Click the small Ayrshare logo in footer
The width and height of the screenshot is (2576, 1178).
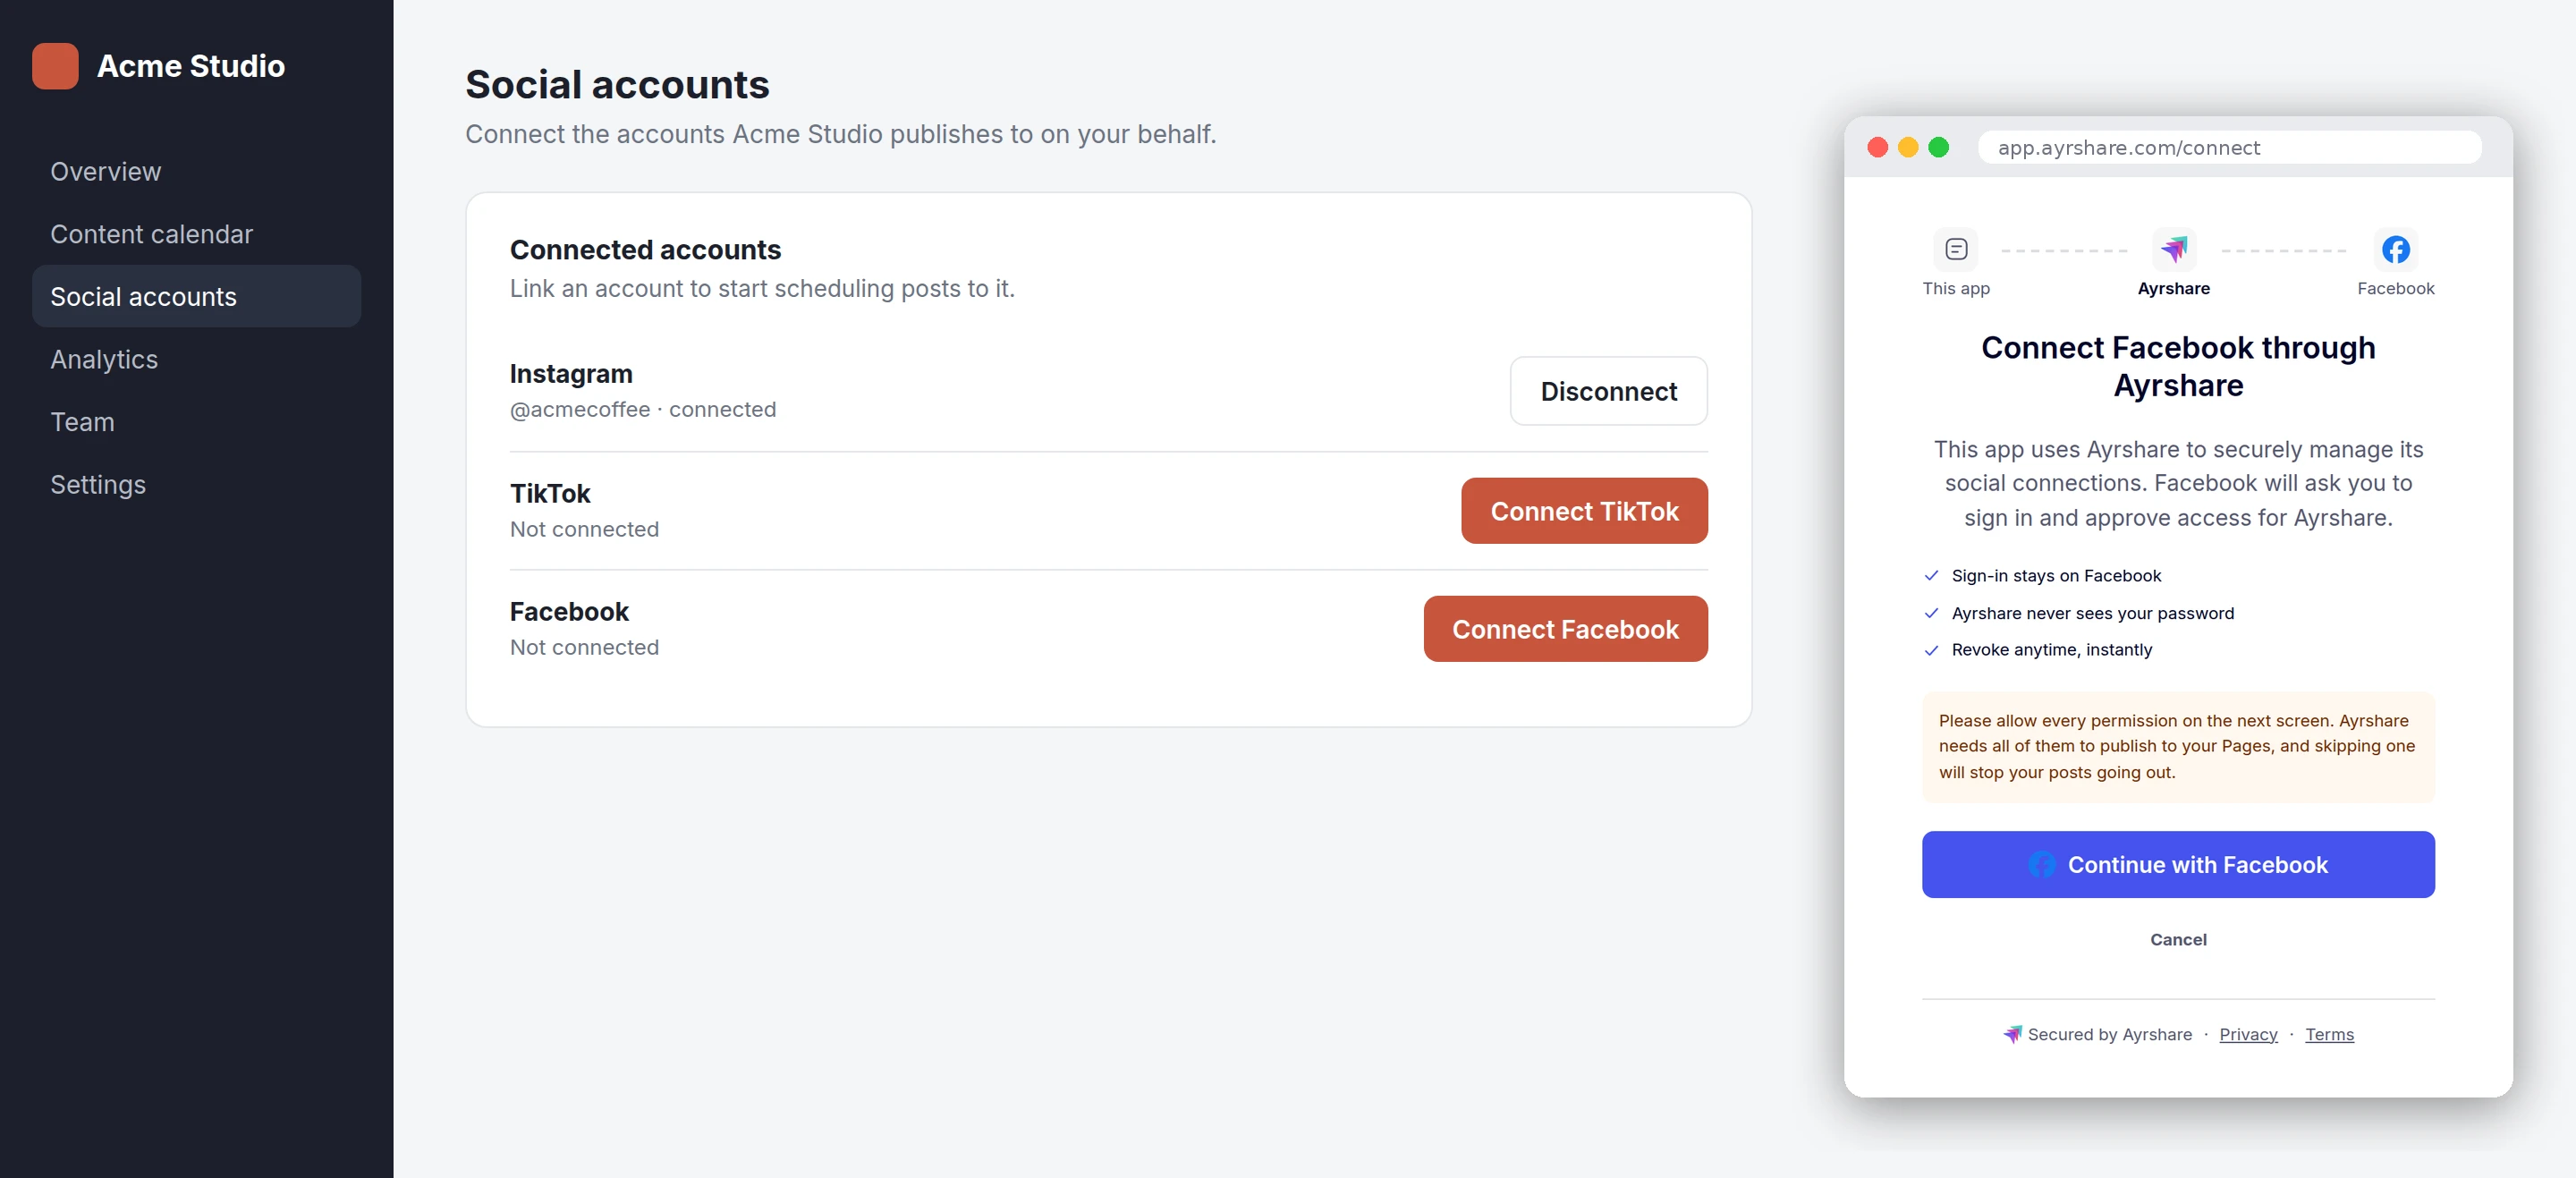(2012, 1034)
